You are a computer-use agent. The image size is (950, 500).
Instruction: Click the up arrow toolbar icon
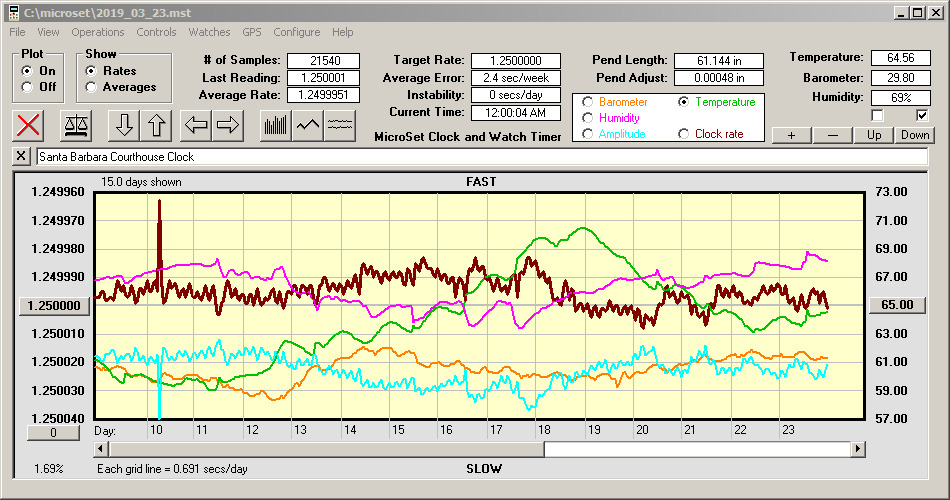[x=156, y=126]
